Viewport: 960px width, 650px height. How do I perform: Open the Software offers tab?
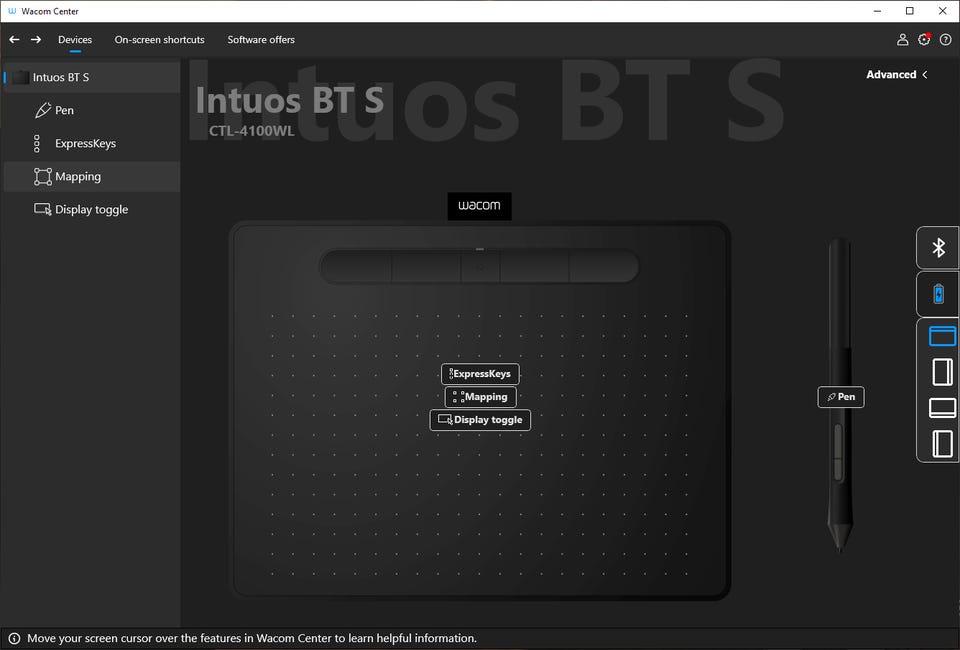pyautogui.click(x=261, y=40)
